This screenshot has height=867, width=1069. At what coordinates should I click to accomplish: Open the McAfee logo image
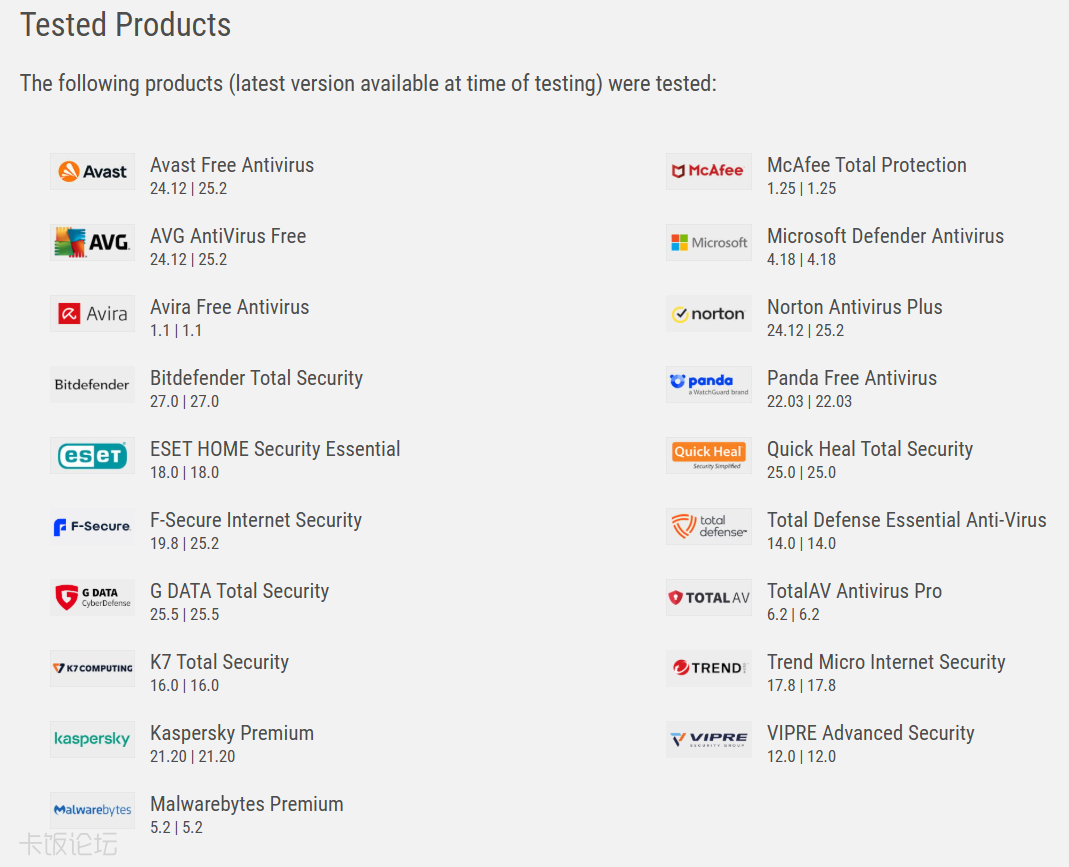click(708, 171)
